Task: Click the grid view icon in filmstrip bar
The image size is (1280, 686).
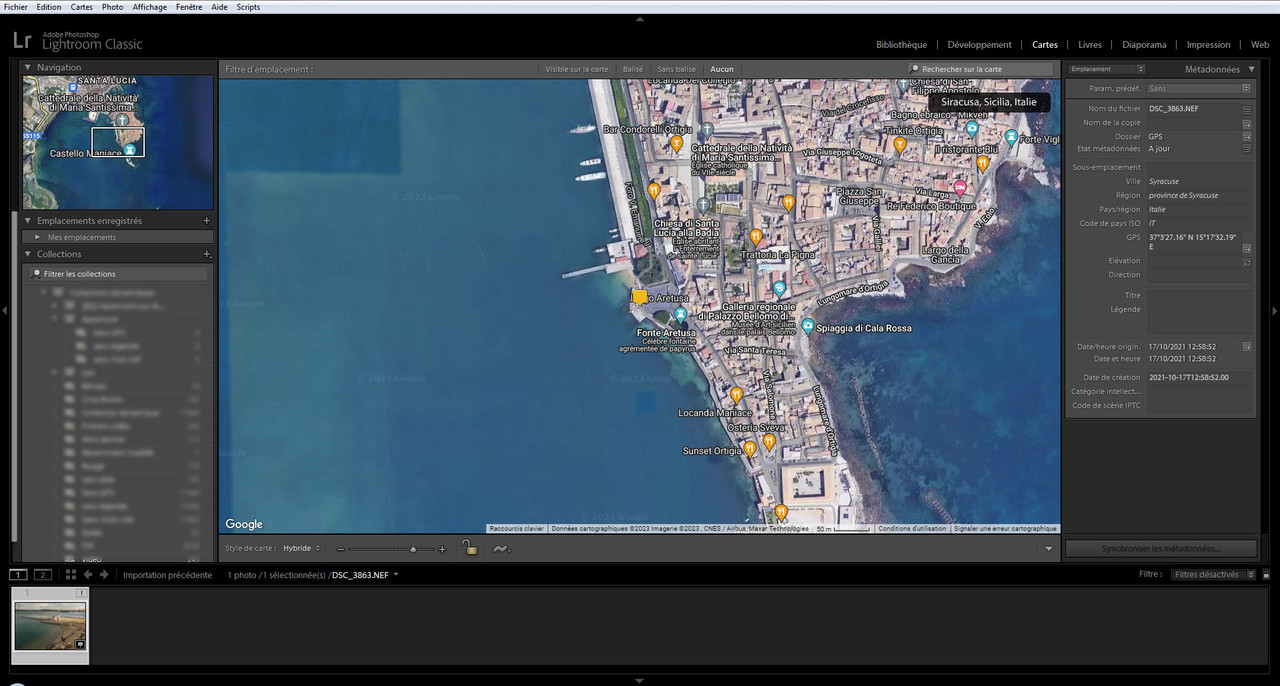Action: click(71, 575)
